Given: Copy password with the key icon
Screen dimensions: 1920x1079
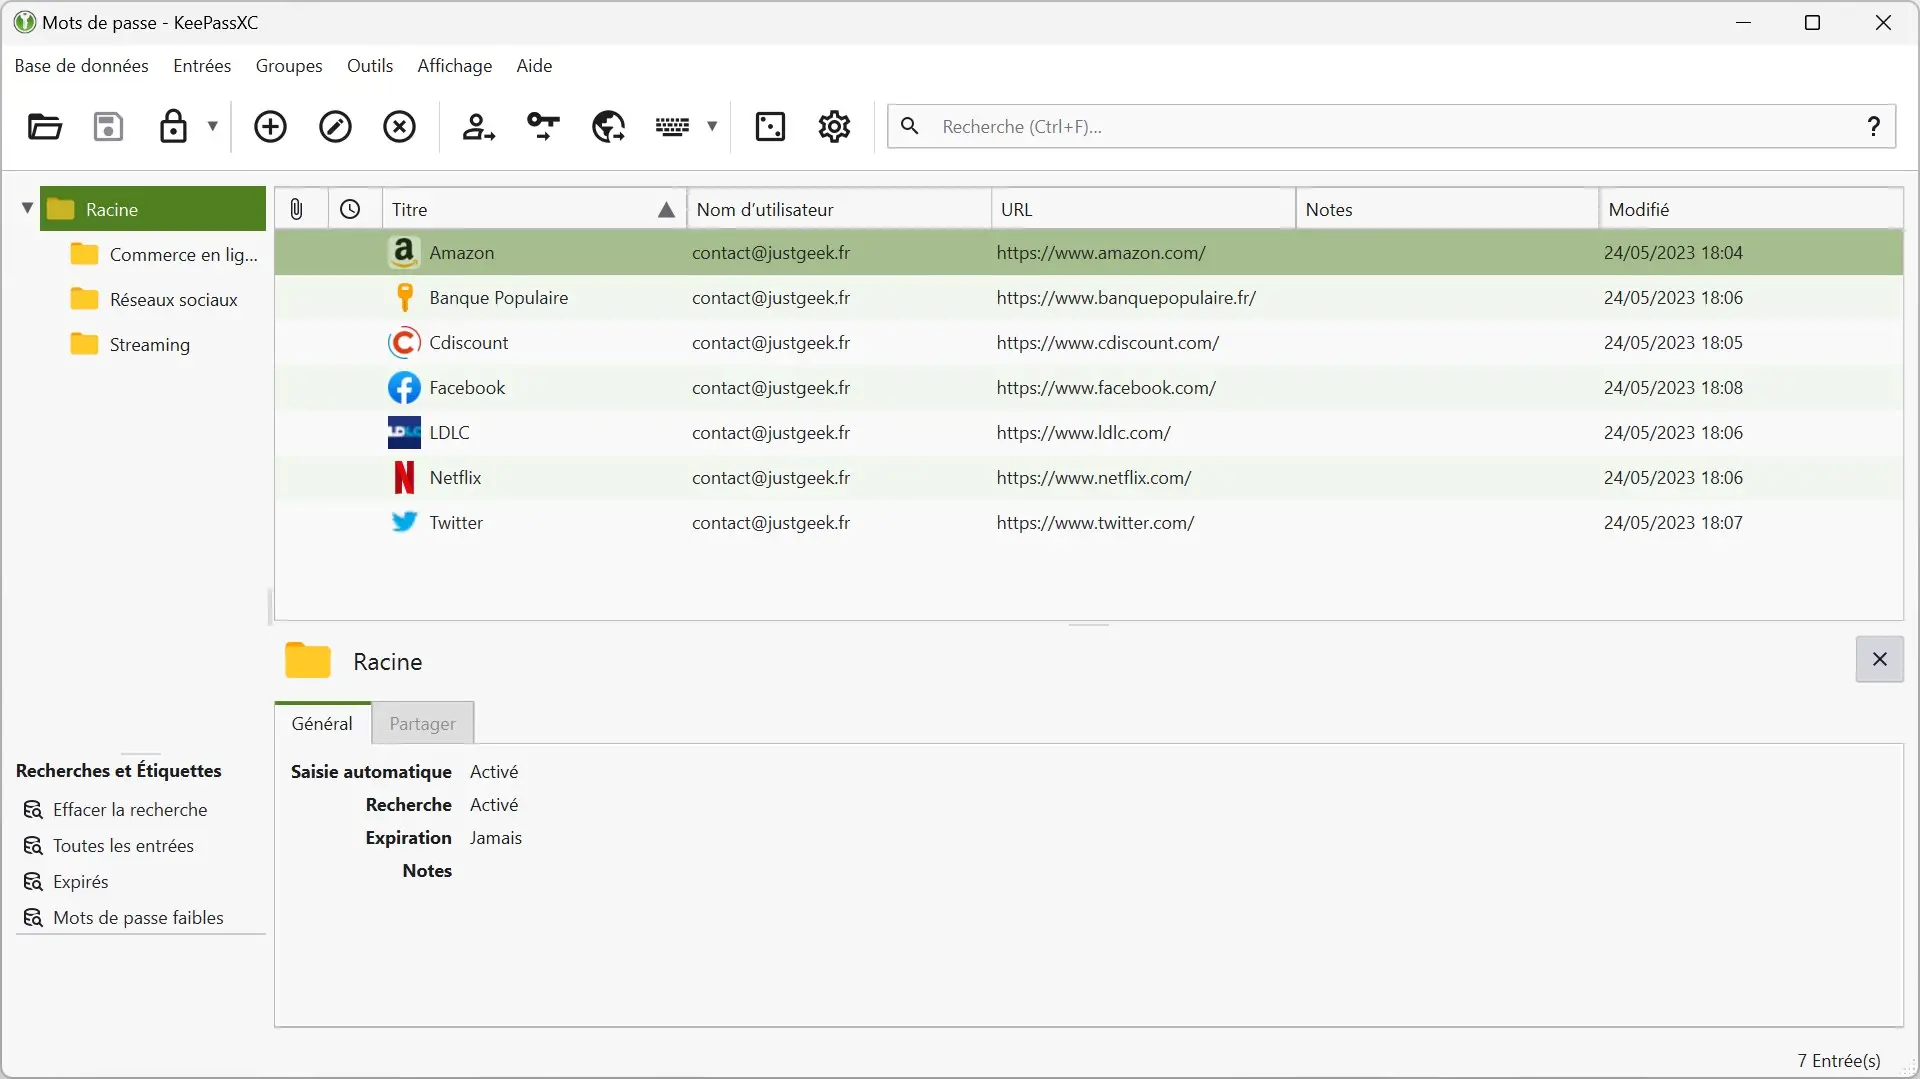Looking at the screenshot, I should coord(543,127).
